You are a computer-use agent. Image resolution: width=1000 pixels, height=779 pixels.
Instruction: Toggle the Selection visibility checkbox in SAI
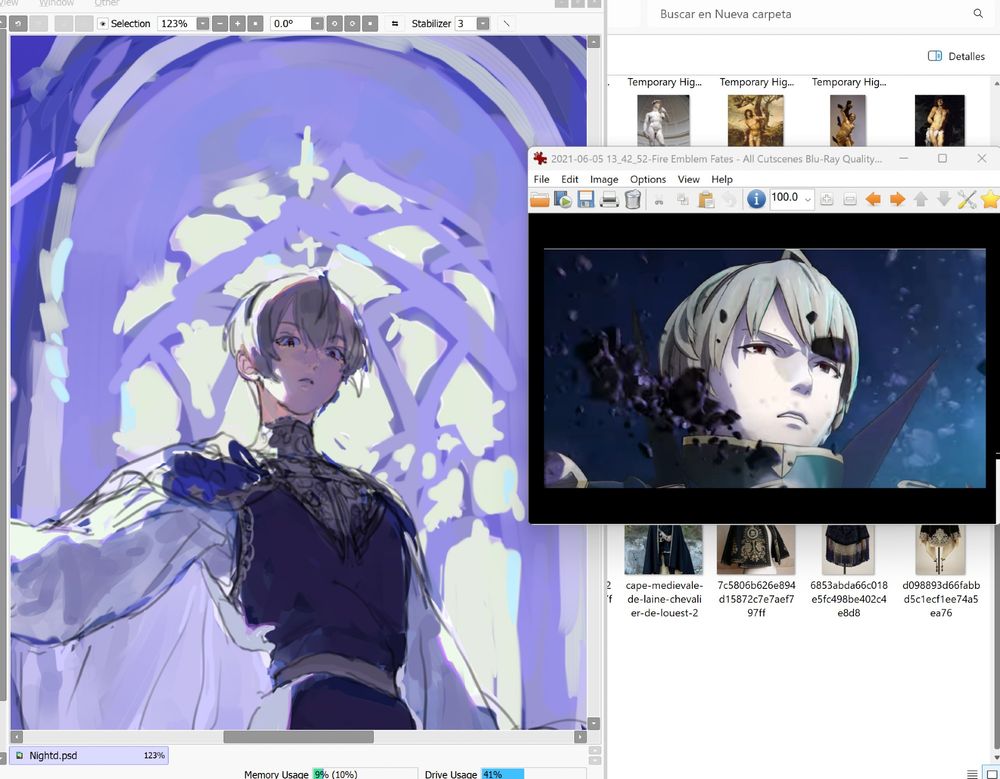pyautogui.click(x=103, y=24)
